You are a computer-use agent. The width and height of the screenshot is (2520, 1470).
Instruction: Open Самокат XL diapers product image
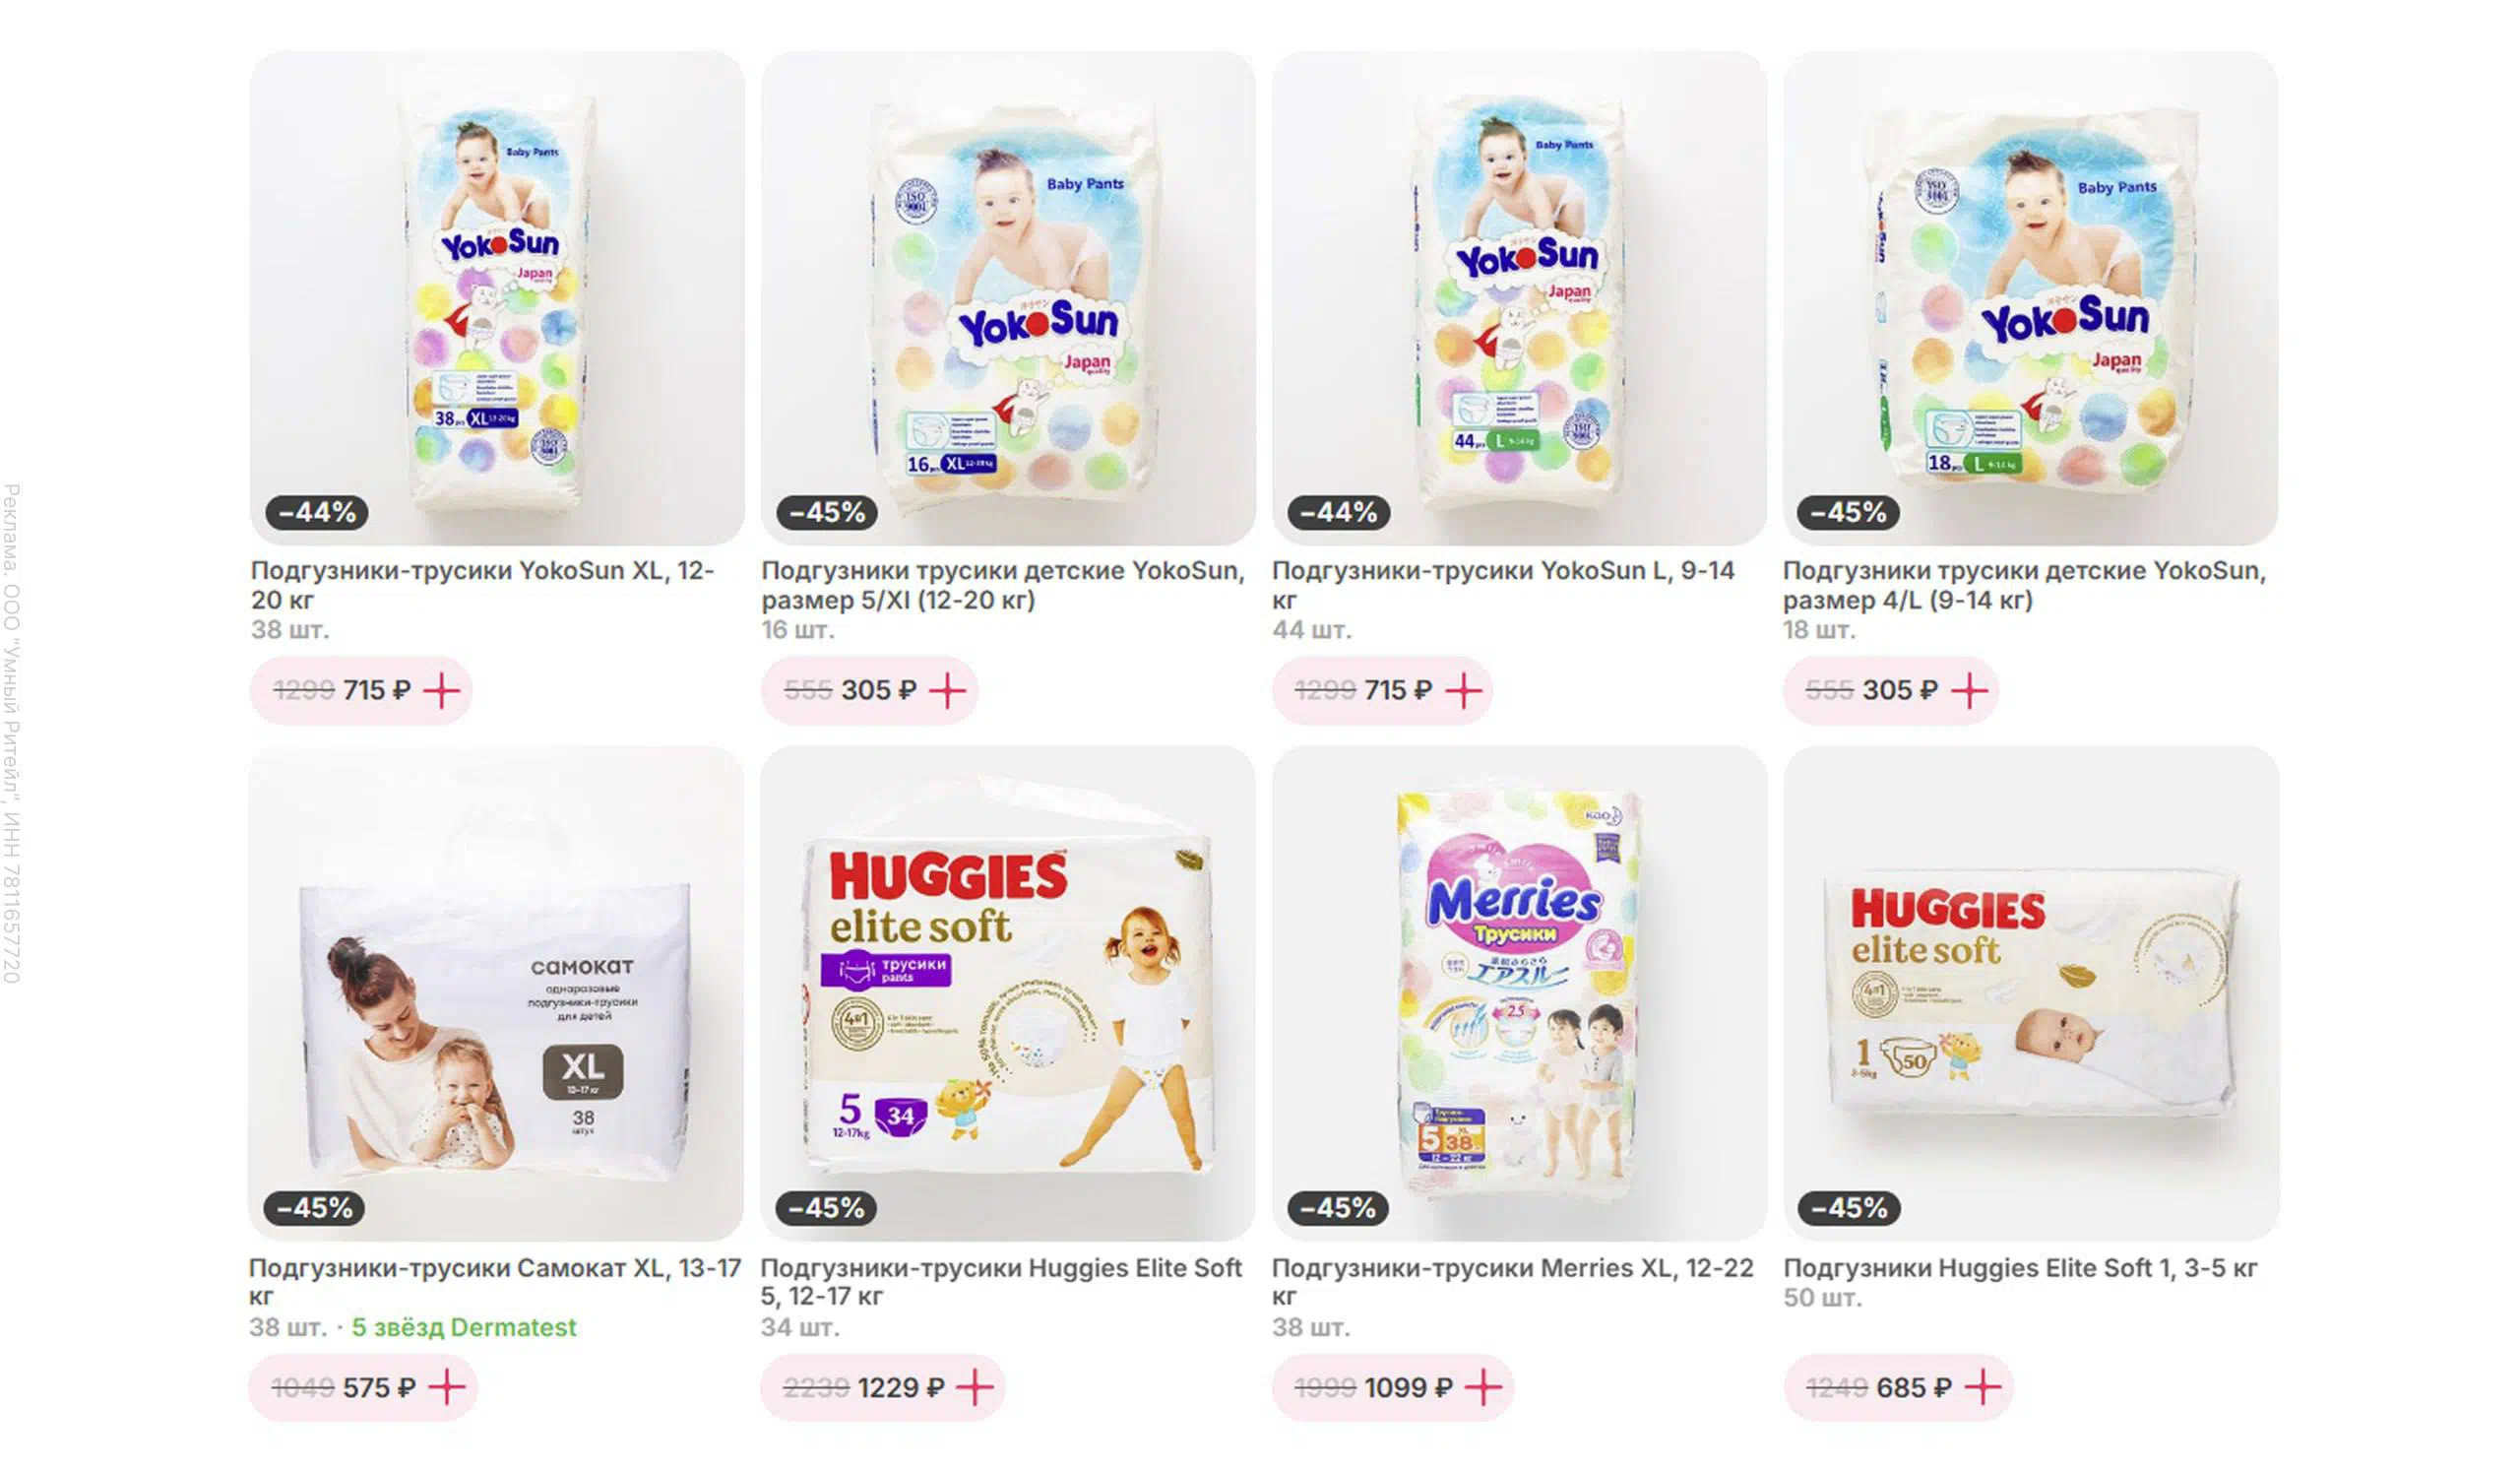tap(496, 993)
